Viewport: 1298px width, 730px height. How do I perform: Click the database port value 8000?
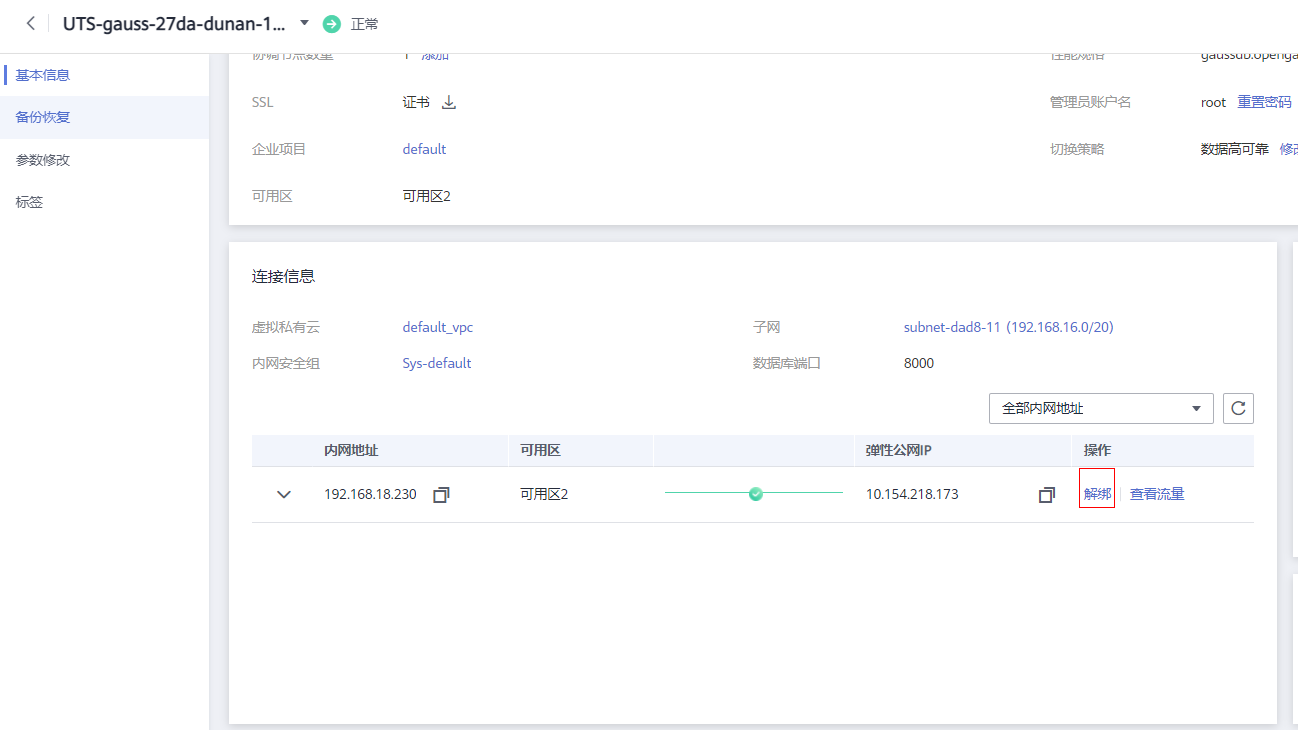tap(919, 363)
